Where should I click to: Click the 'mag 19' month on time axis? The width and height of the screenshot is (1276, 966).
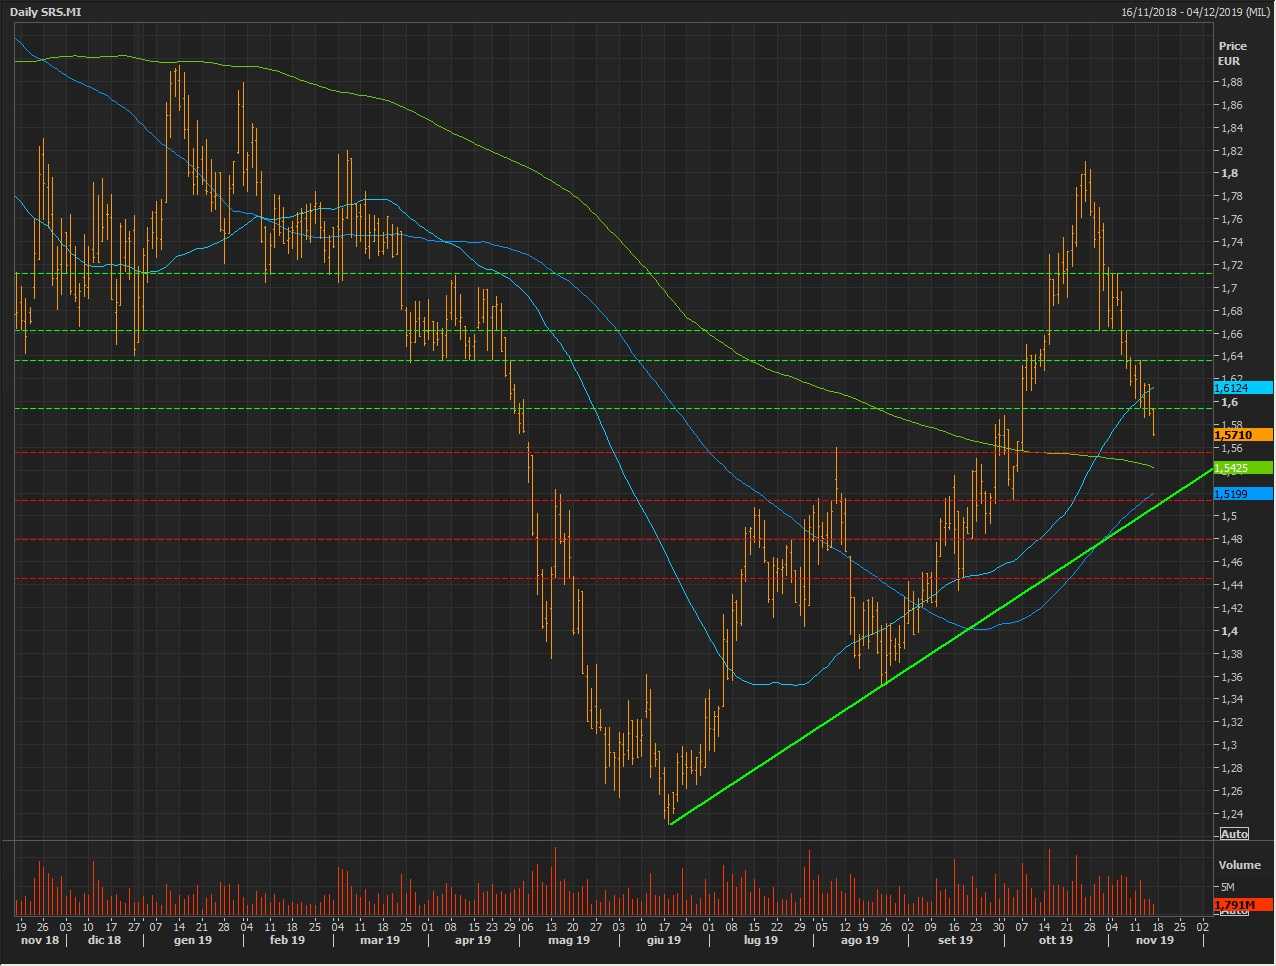(569, 940)
